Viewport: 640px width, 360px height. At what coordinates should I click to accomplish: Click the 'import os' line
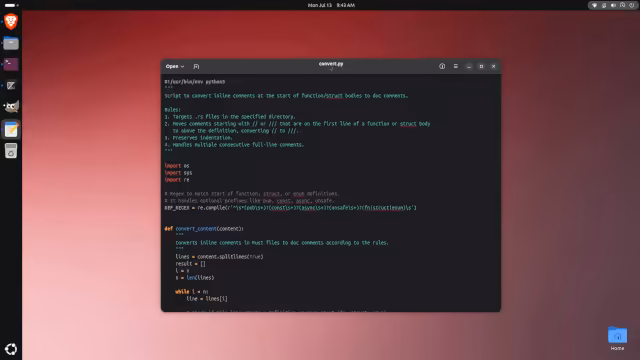(177, 166)
